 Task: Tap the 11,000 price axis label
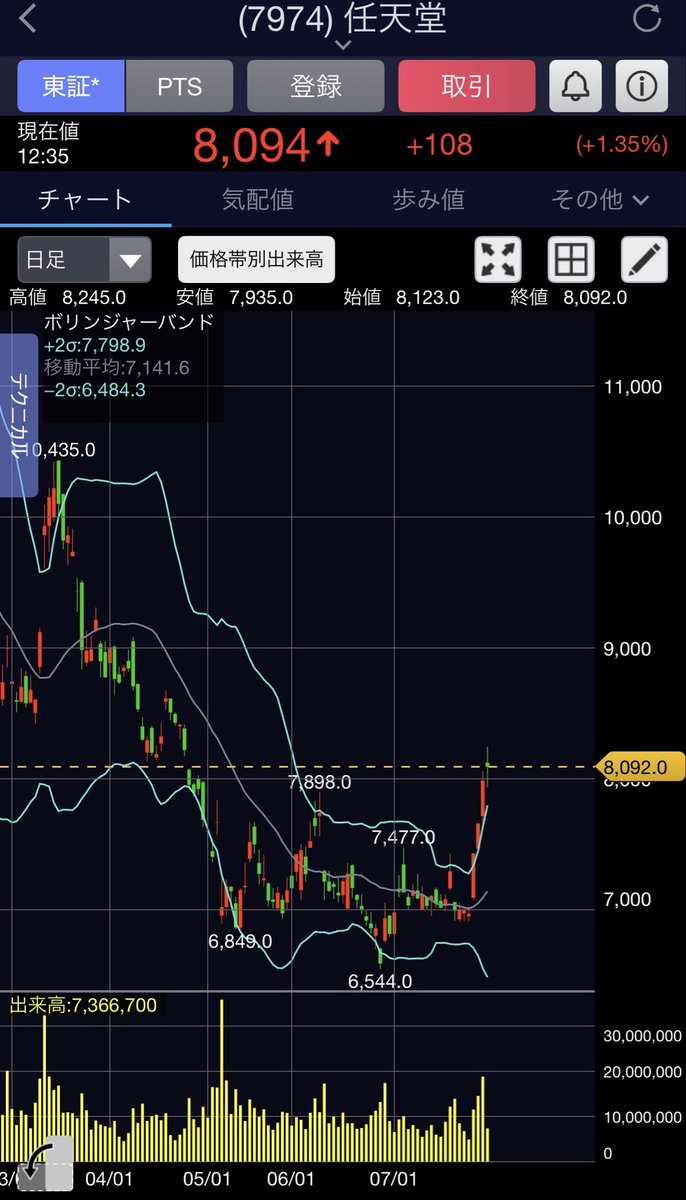click(x=633, y=387)
